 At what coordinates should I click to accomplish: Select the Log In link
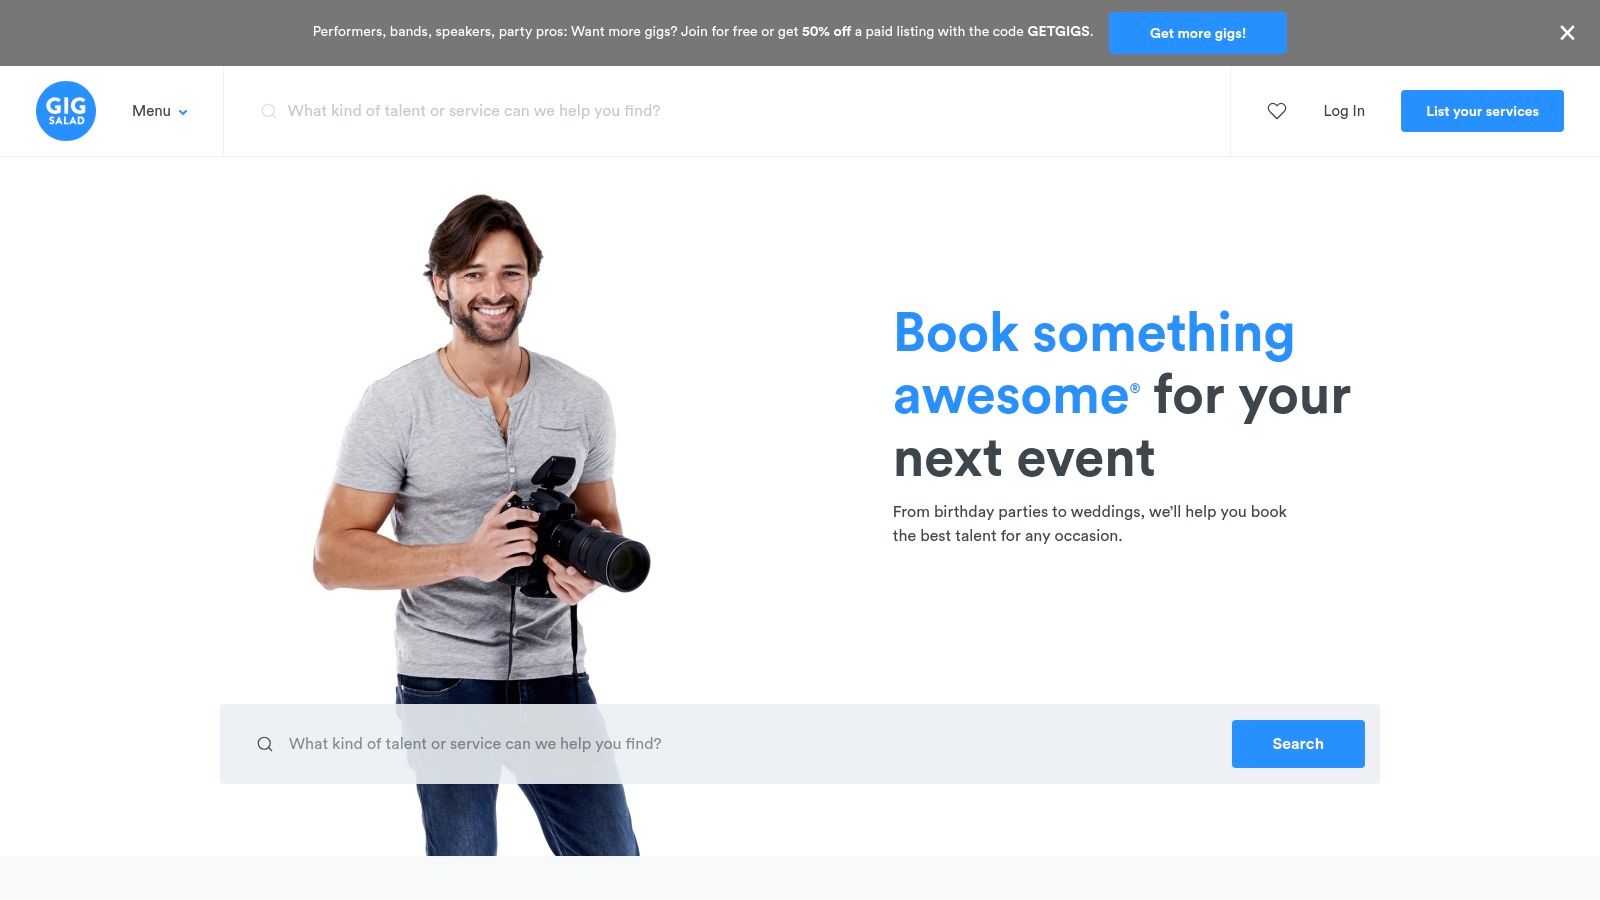click(x=1344, y=111)
